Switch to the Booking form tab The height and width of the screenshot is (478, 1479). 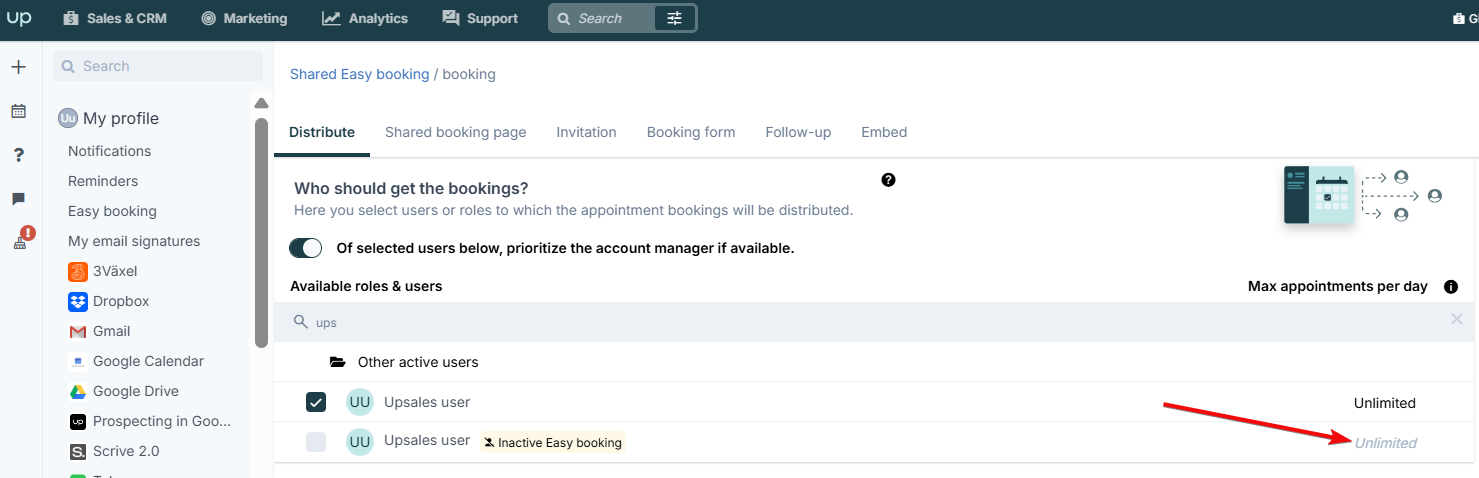[x=691, y=132]
